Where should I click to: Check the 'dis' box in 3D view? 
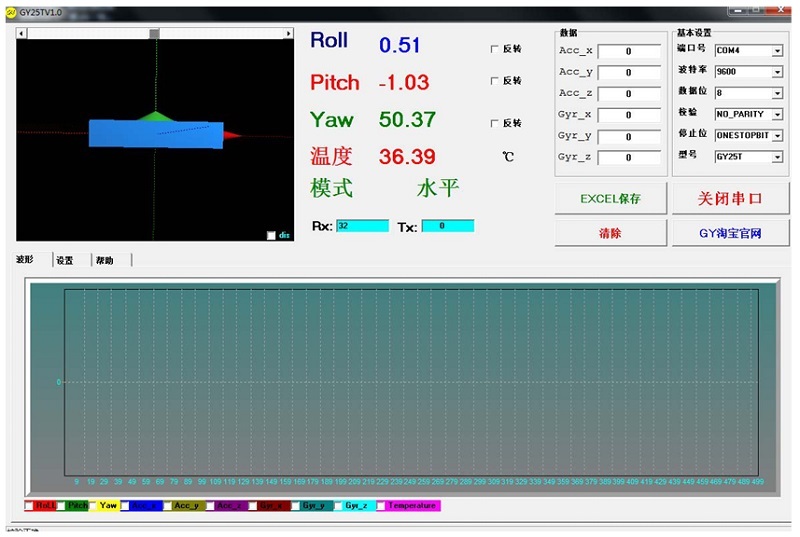271,236
